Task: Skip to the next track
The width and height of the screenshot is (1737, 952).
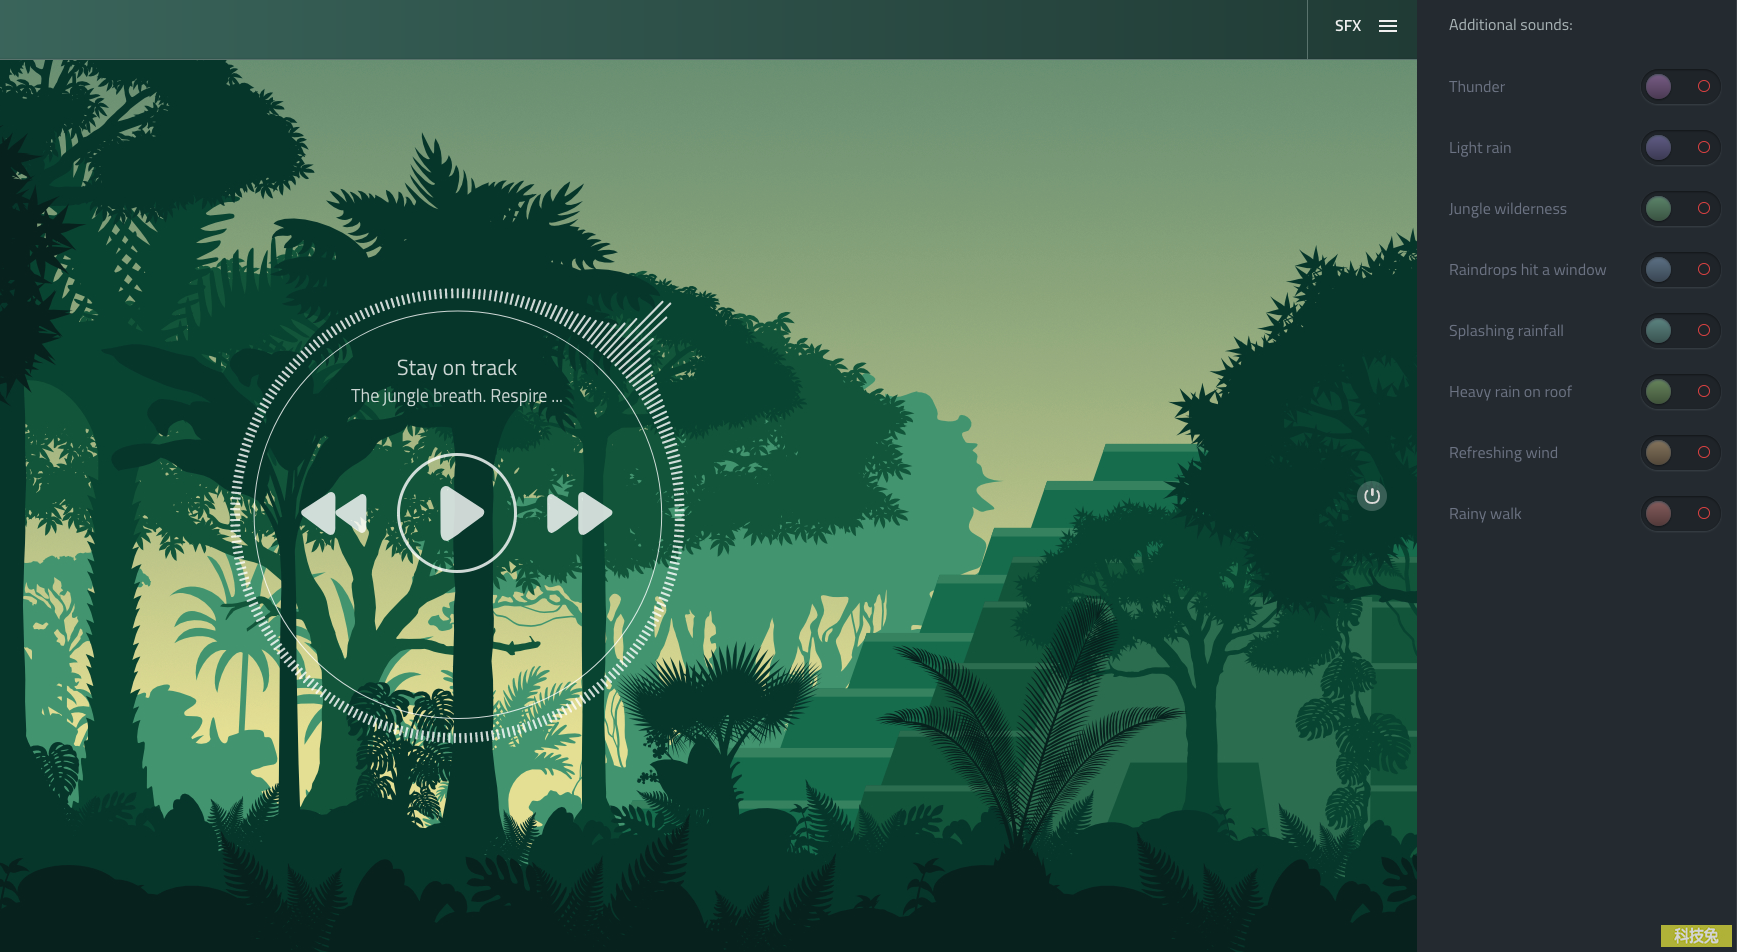Action: click(x=579, y=513)
